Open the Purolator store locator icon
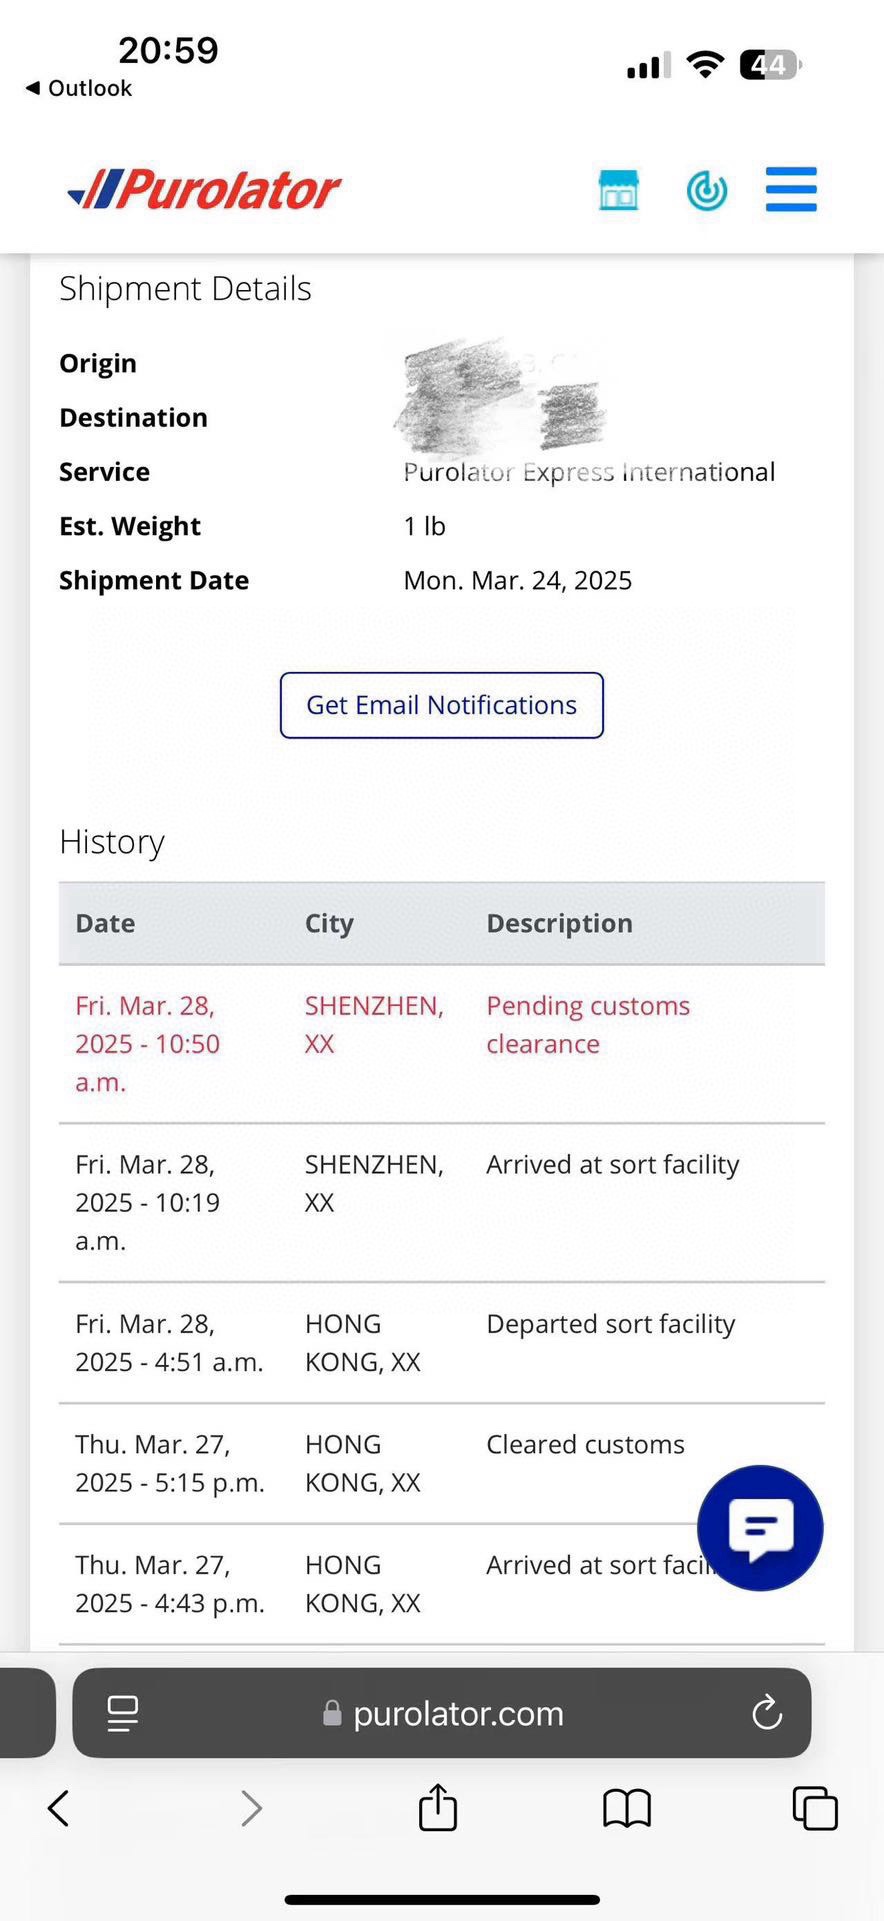Screen dimensions: 884x1921 coord(618,190)
